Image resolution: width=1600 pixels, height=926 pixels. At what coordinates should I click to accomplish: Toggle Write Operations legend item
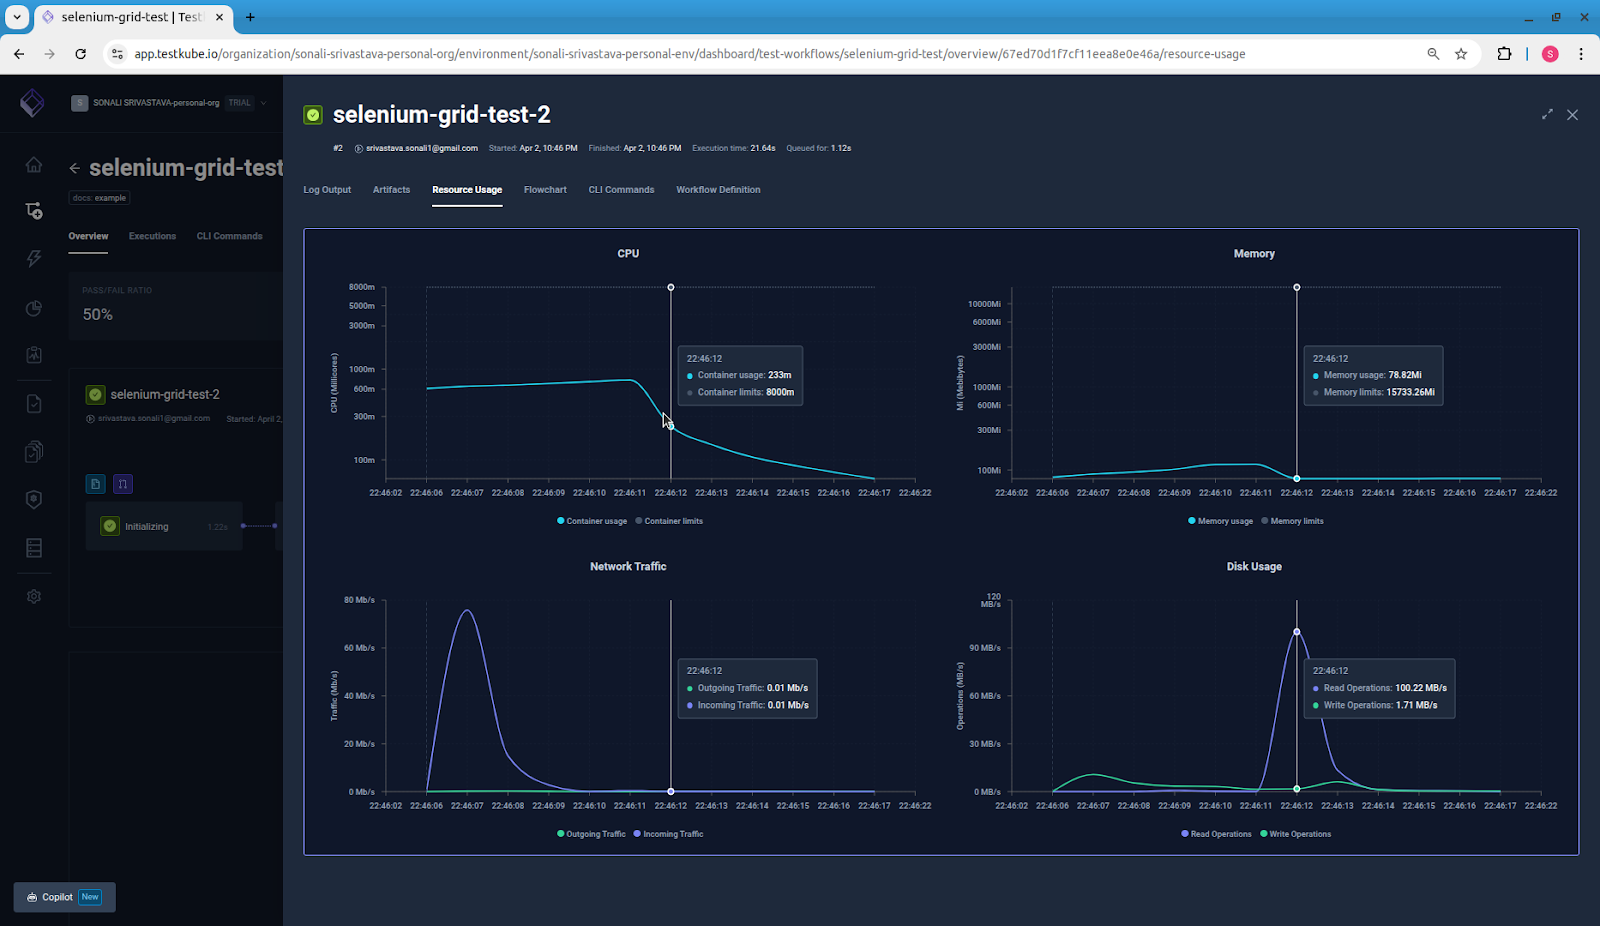(1295, 834)
